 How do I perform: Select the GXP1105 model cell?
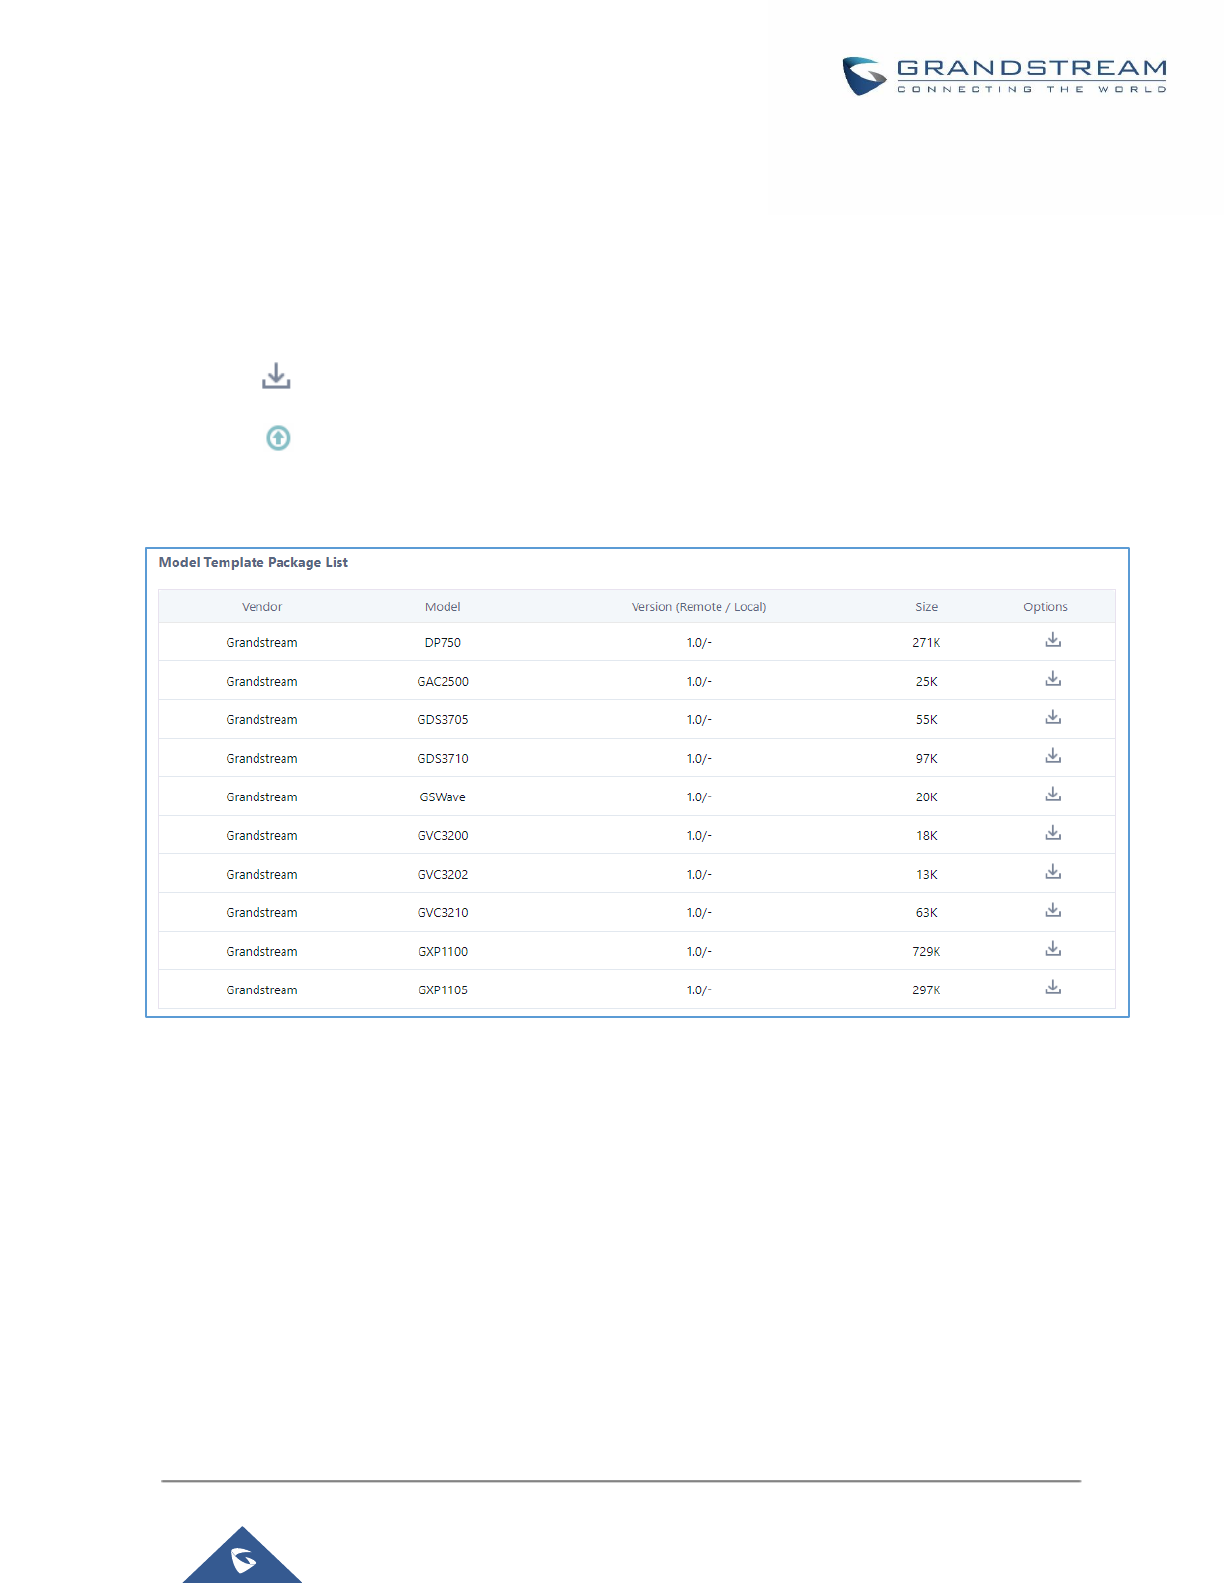click(443, 990)
